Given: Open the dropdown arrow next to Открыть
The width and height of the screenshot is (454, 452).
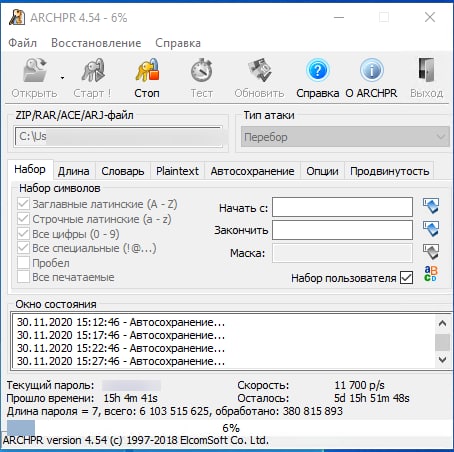Looking at the screenshot, I should (x=62, y=78).
